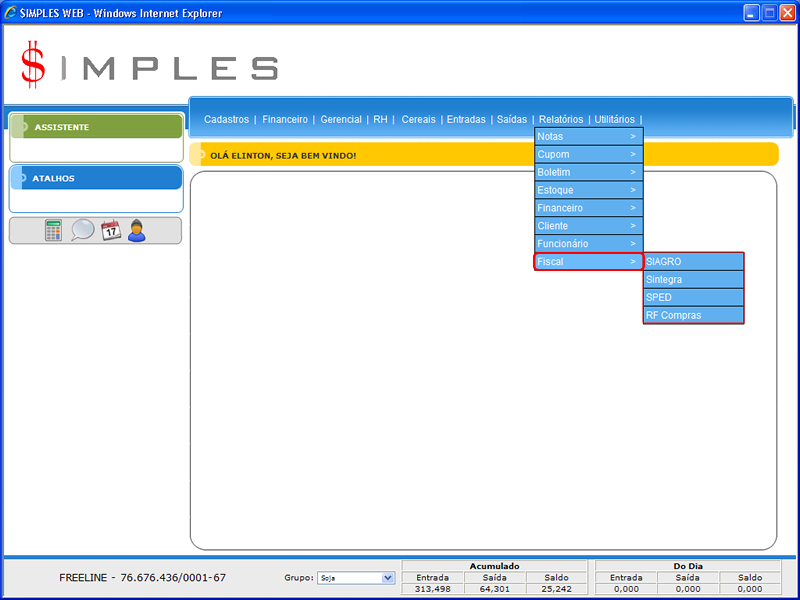800x600 pixels.
Task: Open the Utilitários menu
Action: click(x=614, y=119)
